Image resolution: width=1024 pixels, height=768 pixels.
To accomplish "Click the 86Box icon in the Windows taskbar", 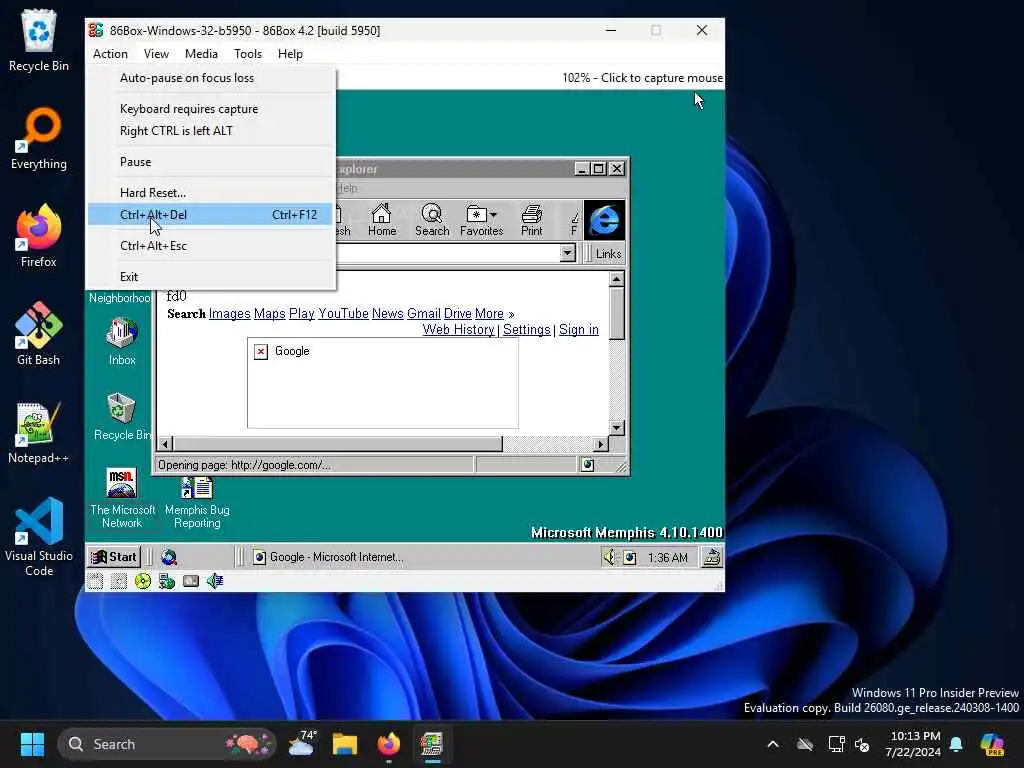I will click(x=432, y=744).
